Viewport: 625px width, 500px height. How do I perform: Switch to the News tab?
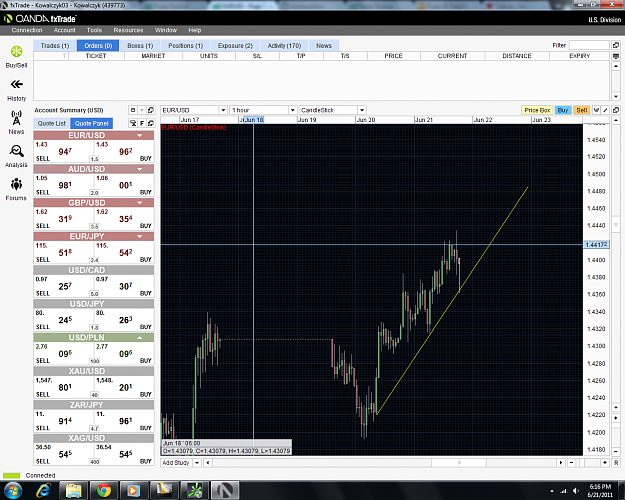coord(324,45)
